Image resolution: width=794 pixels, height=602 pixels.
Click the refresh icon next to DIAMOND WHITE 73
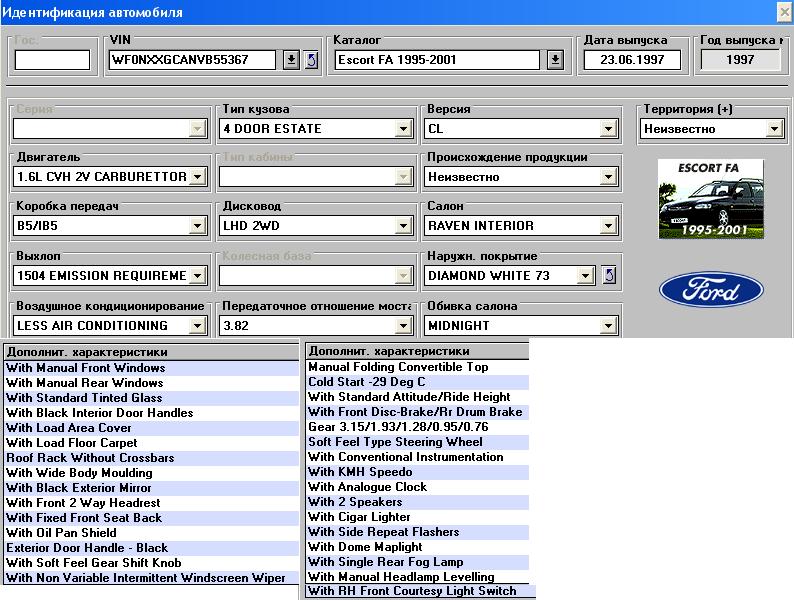click(x=610, y=275)
